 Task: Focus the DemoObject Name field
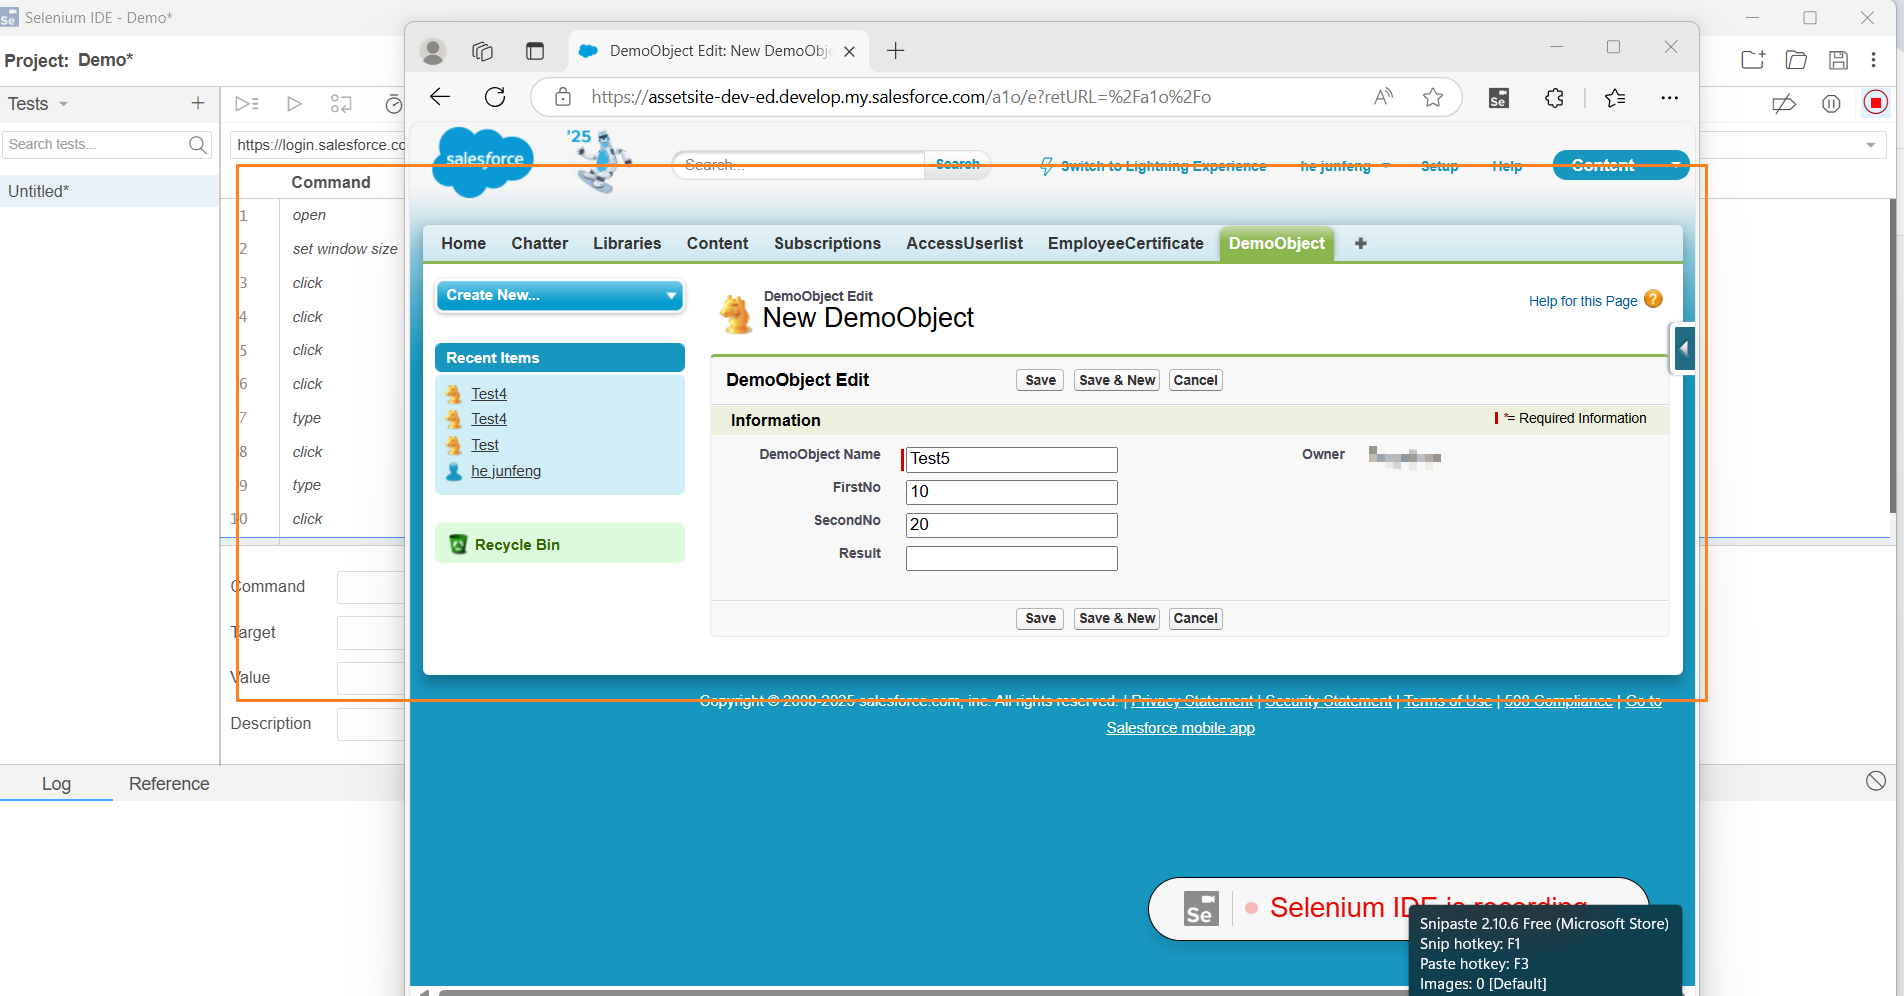pos(1011,459)
